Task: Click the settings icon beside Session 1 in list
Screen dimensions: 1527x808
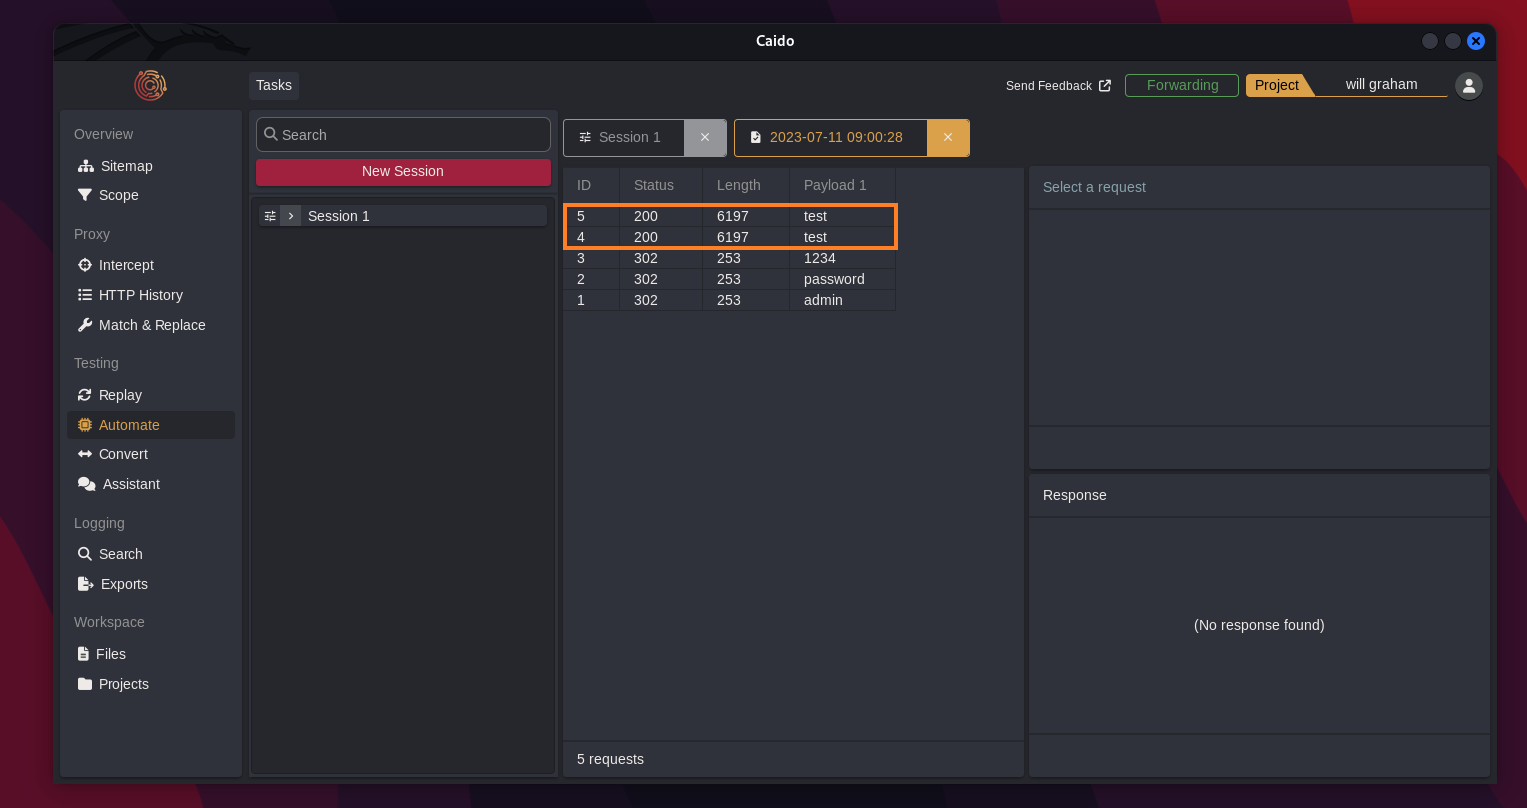Action: (x=270, y=216)
